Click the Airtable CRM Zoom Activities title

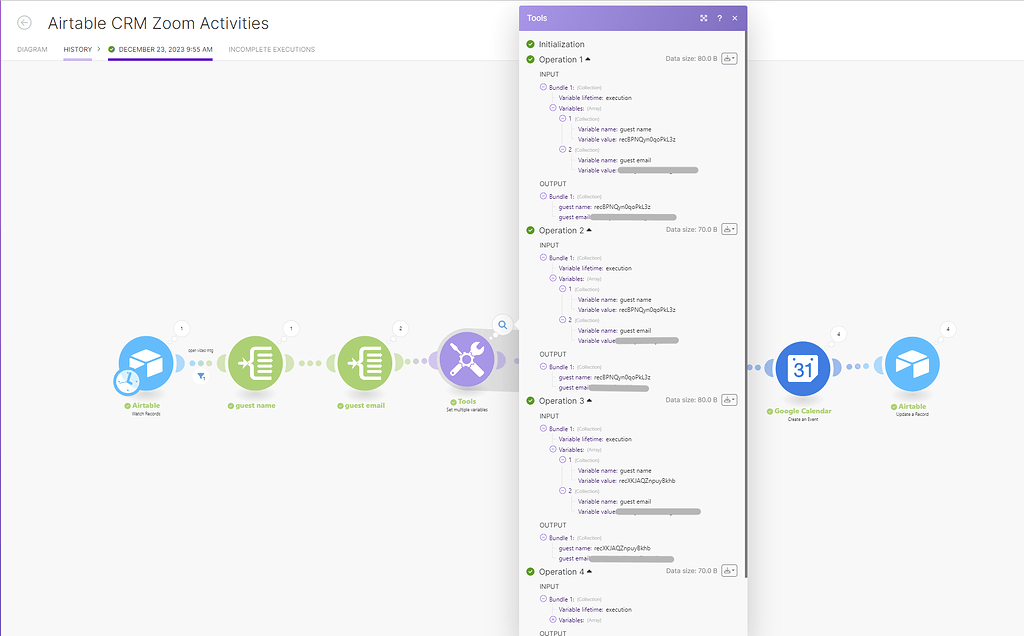pyautogui.click(x=158, y=23)
